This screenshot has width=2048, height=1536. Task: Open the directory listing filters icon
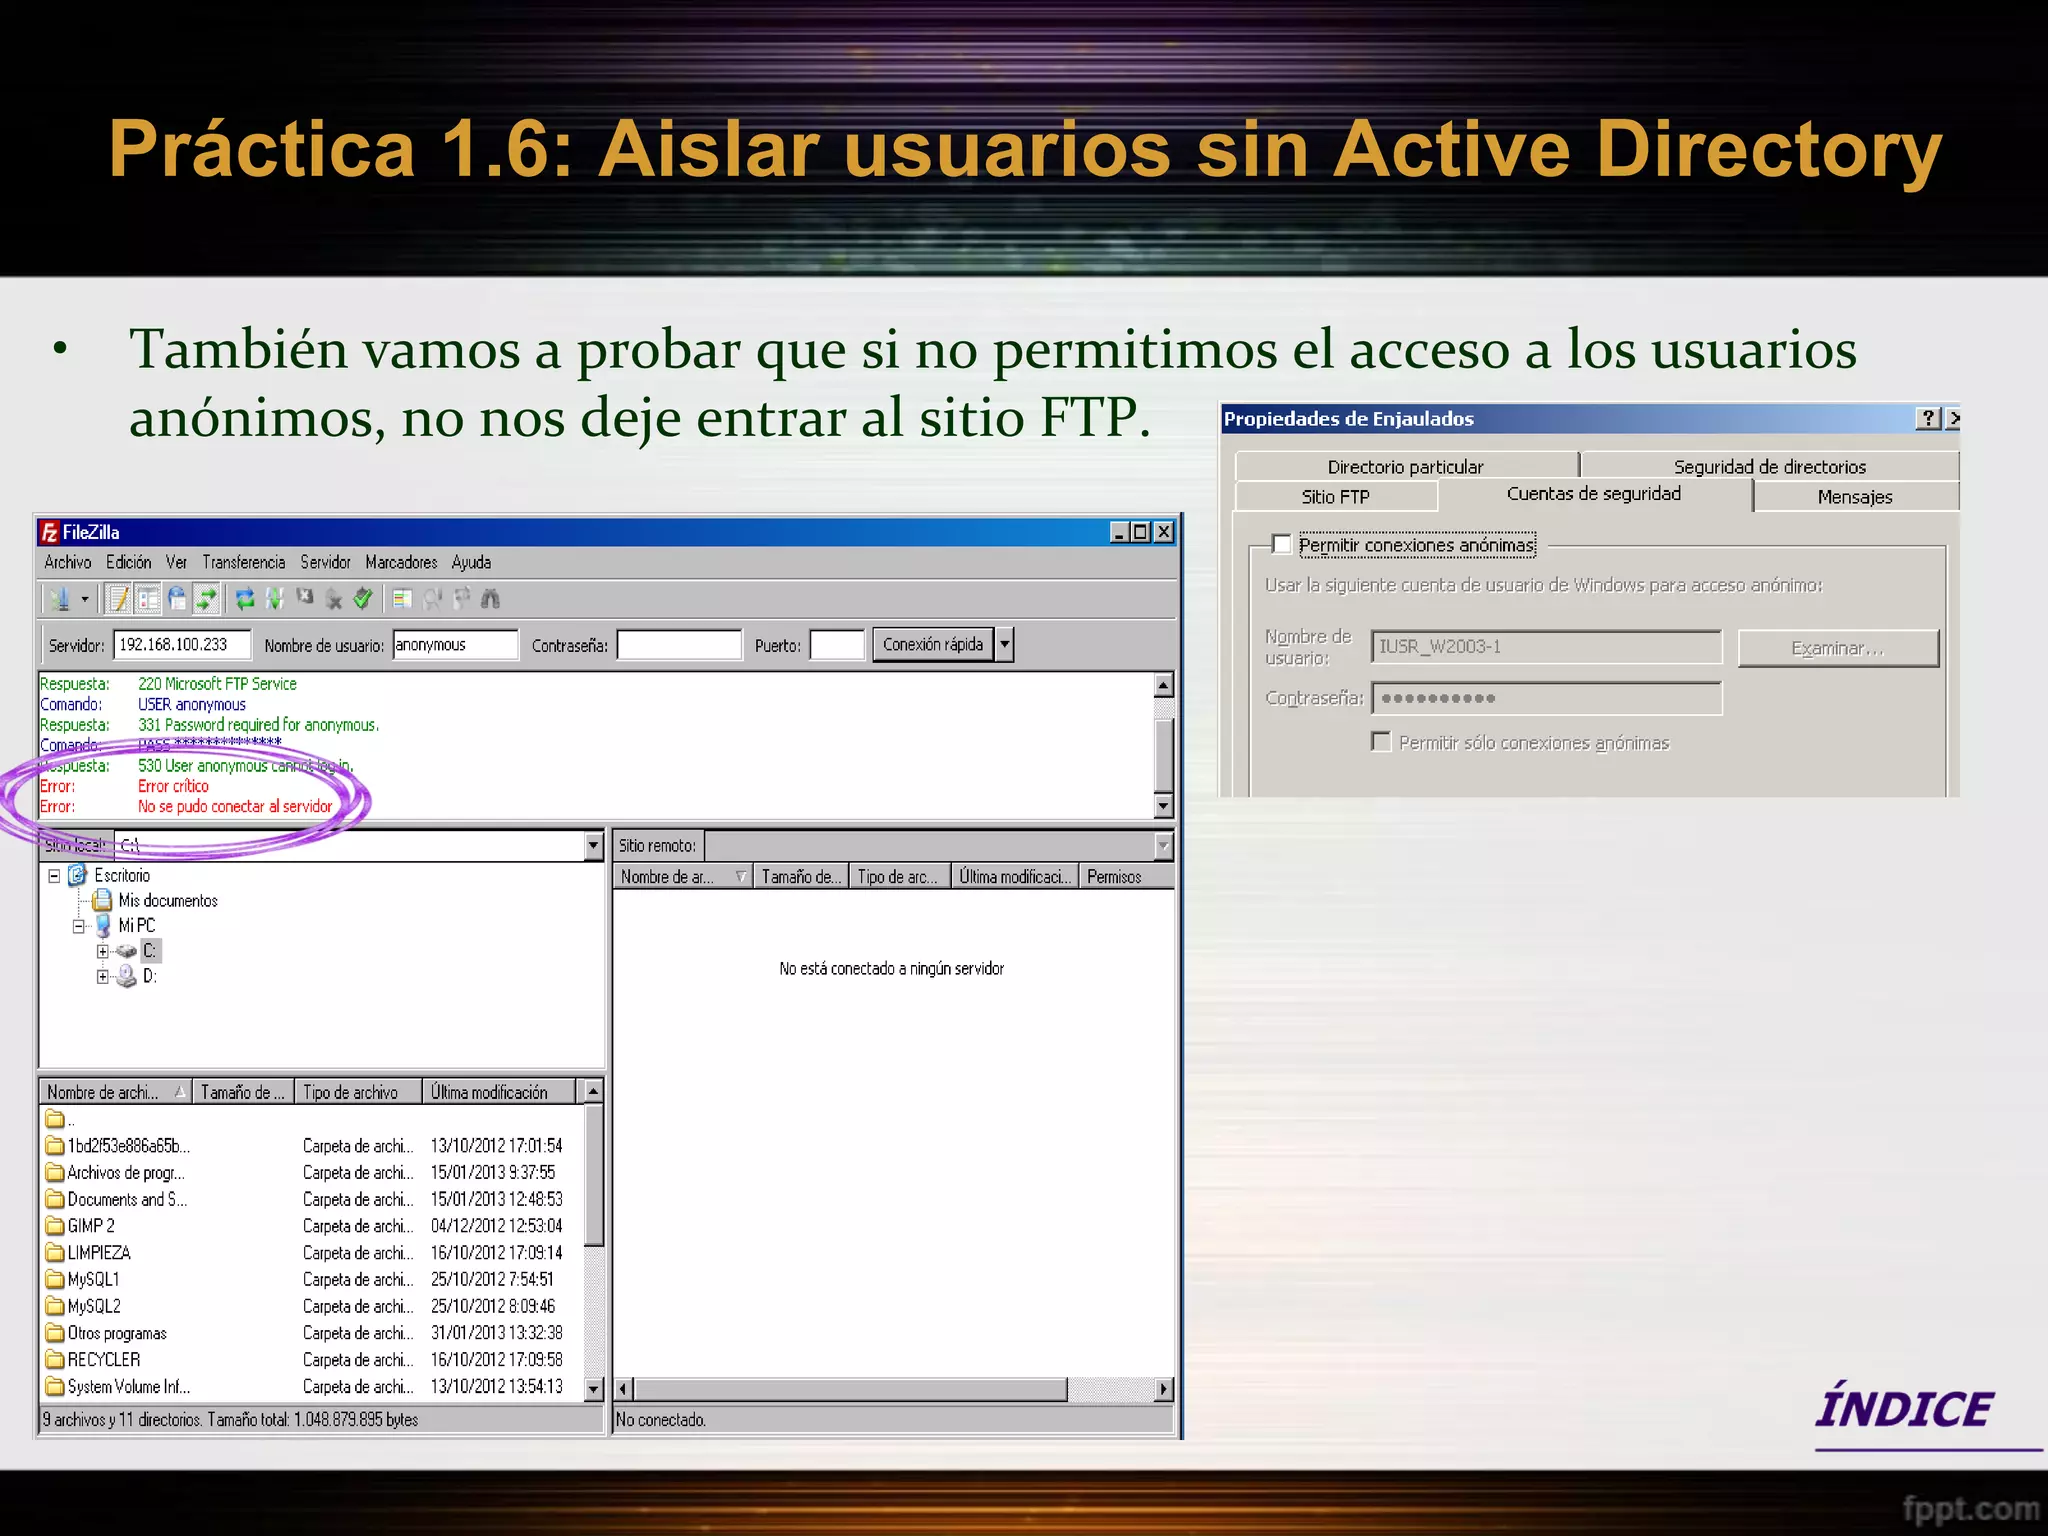pyautogui.click(x=402, y=599)
